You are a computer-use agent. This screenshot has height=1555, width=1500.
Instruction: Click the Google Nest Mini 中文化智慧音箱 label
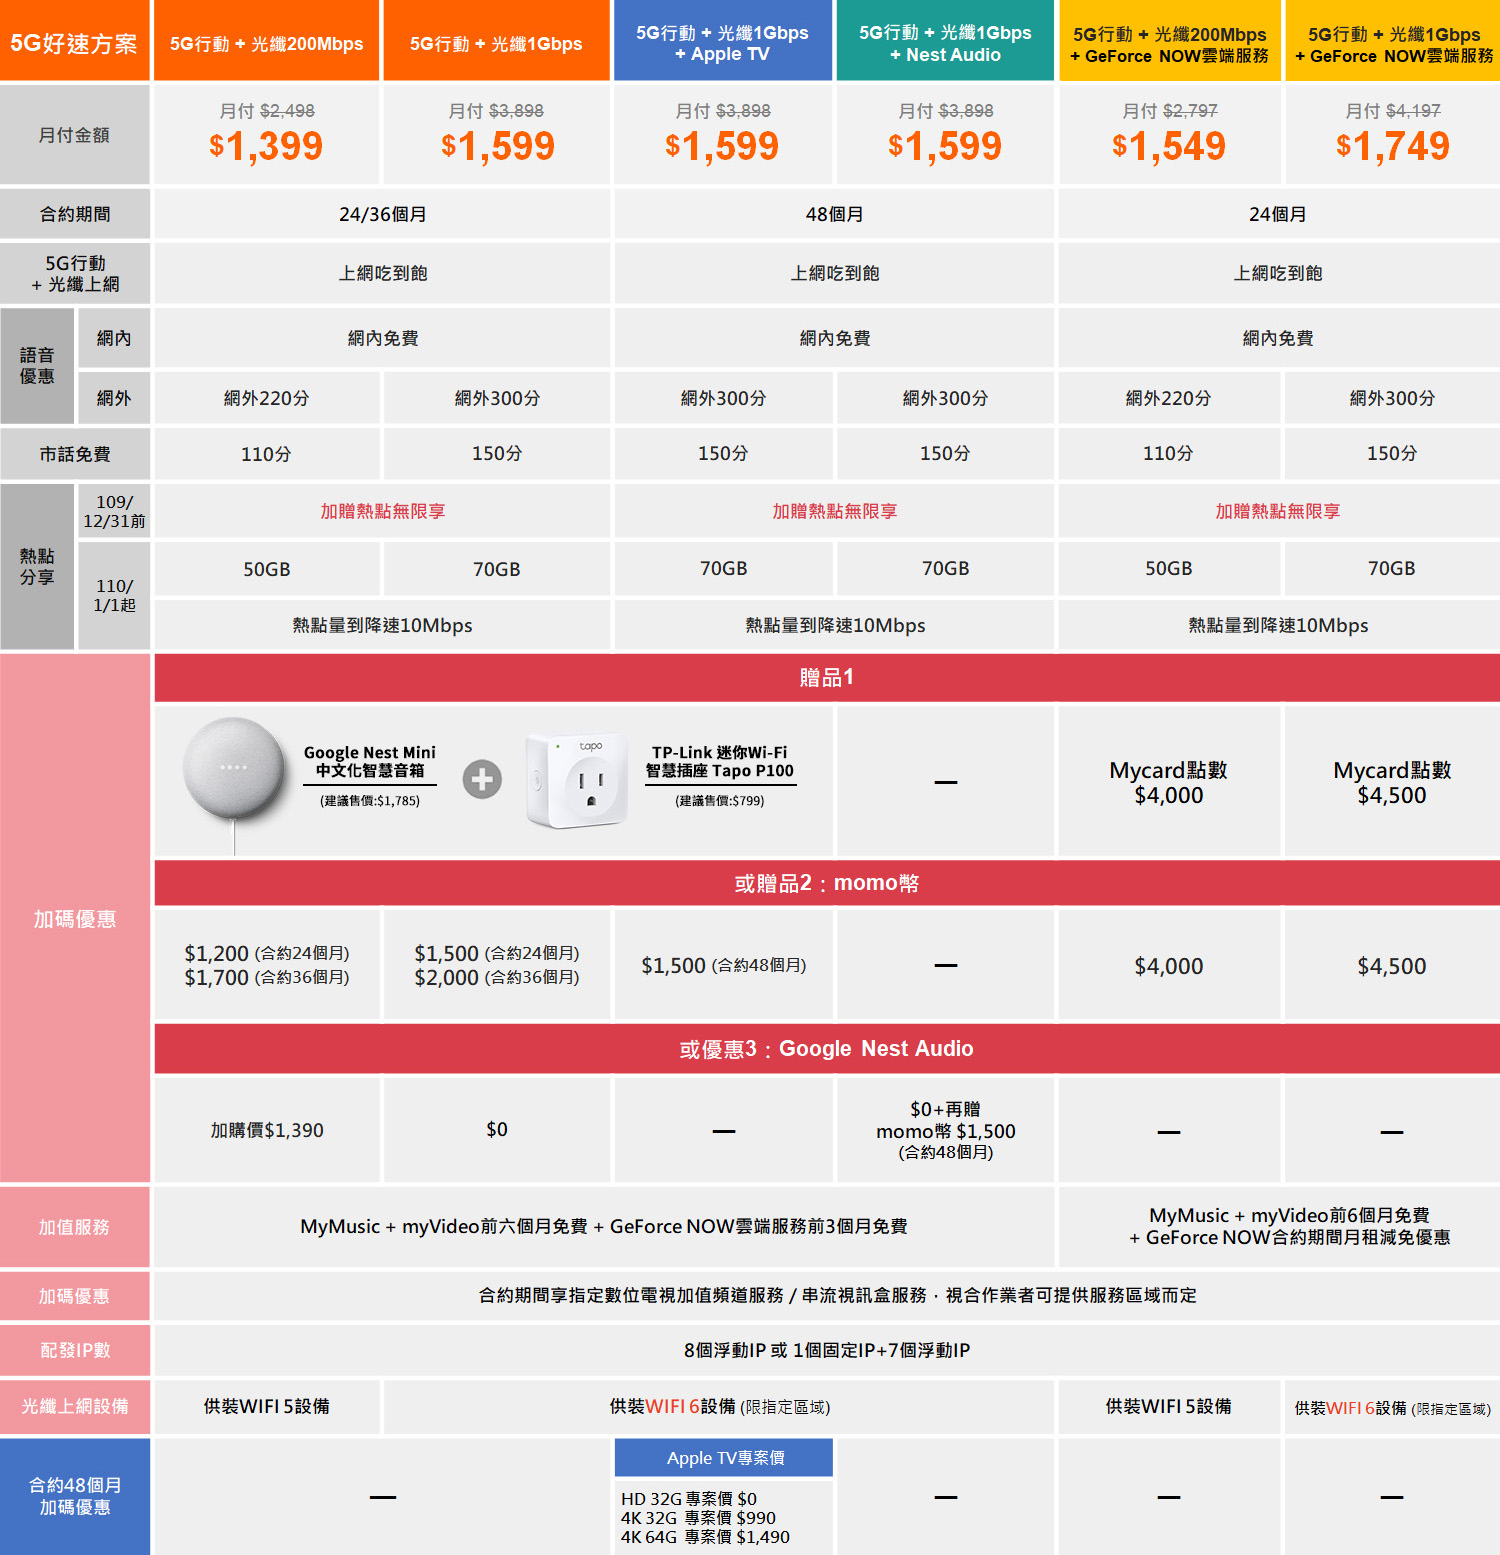click(370, 762)
